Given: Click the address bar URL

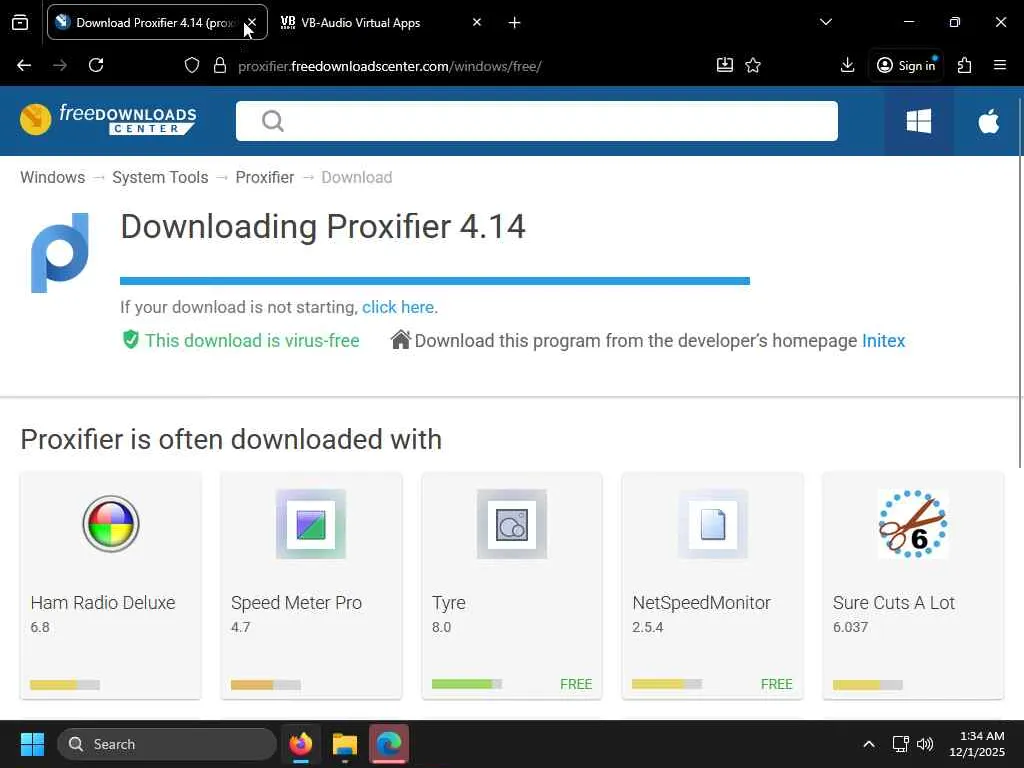Looking at the screenshot, I should click(x=390, y=66).
